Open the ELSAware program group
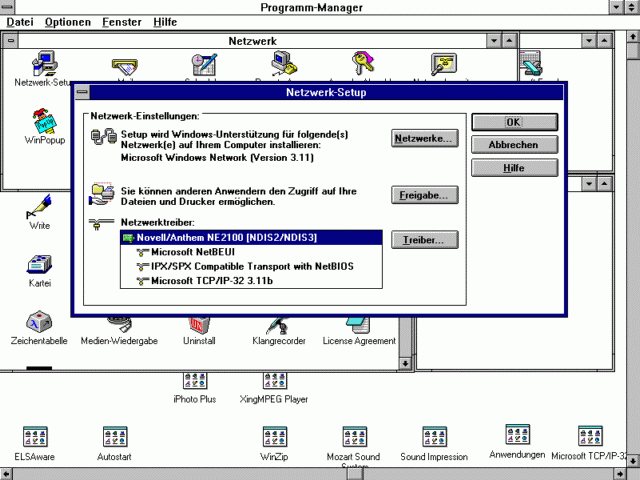Screen dimensions: 640x480 35,438
